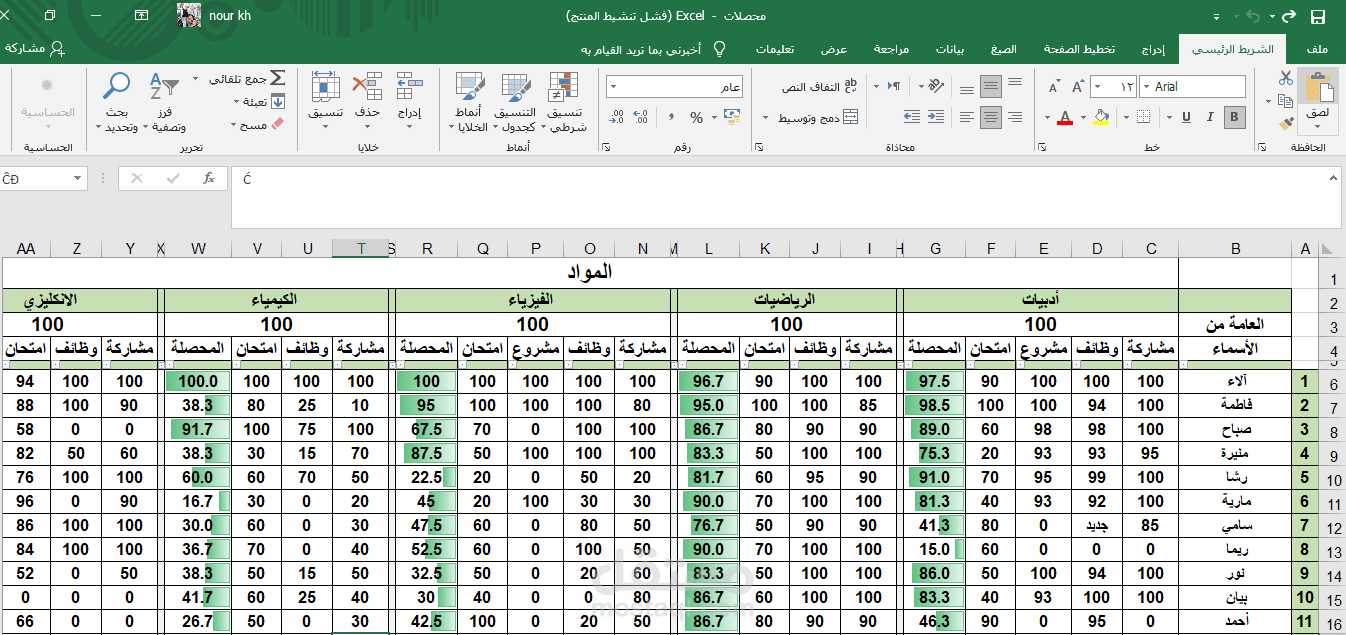Click the Tell me search box

[651, 49]
